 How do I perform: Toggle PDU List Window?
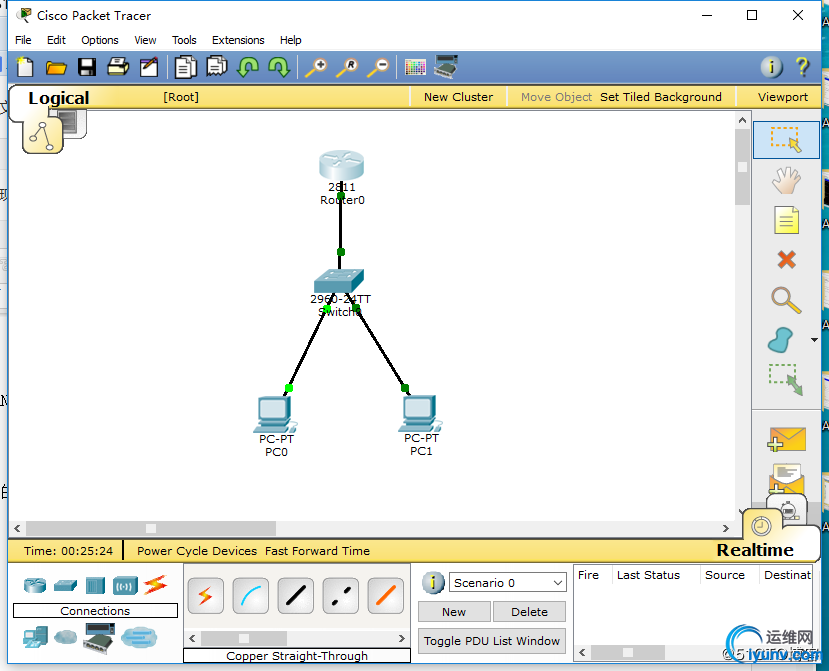[491, 641]
